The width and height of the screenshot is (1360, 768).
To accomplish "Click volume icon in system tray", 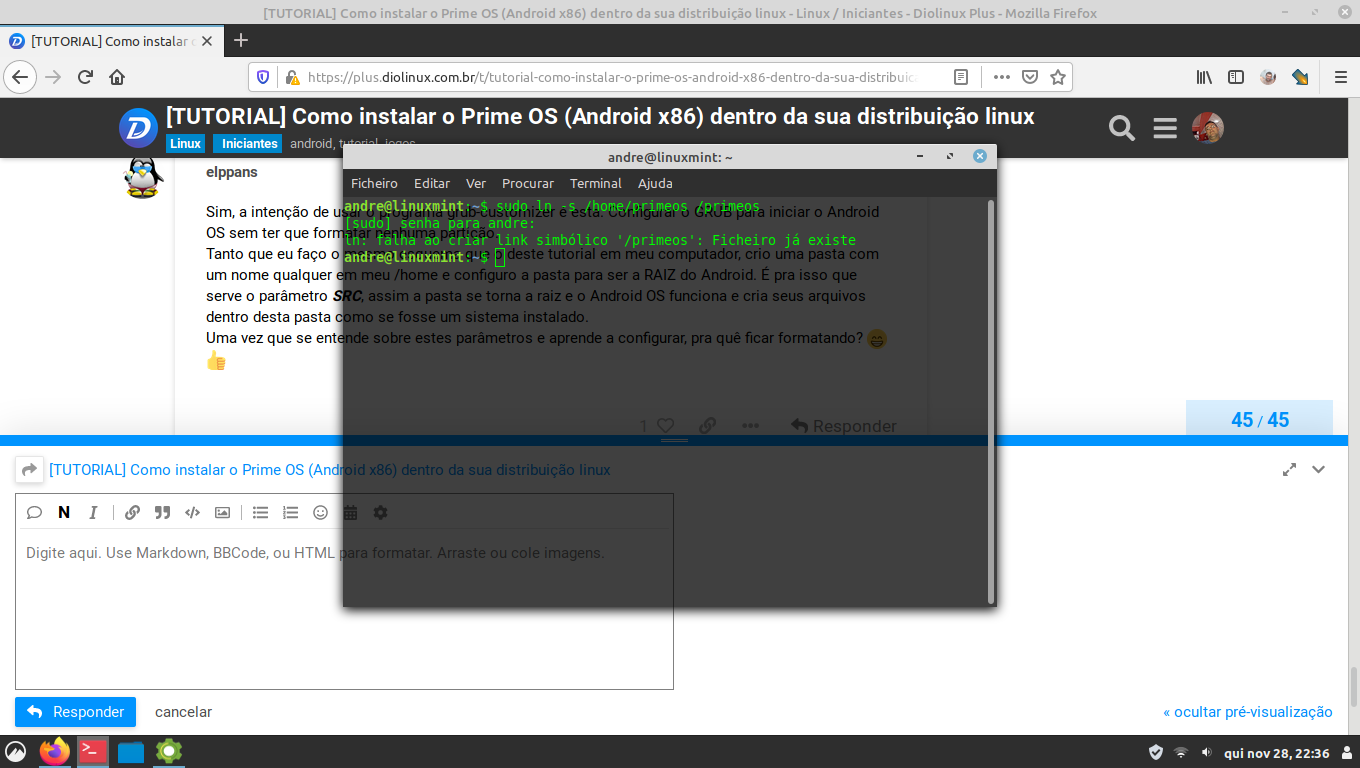I will tap(1206, 752).
